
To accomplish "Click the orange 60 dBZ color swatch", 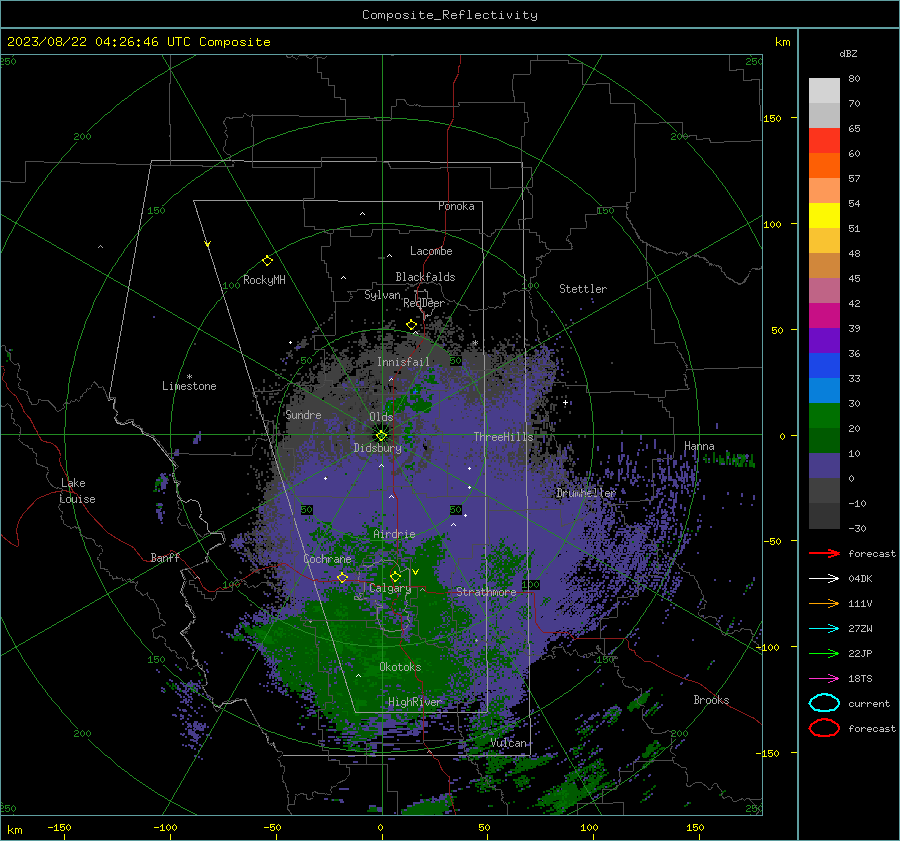I will (824, 165).
